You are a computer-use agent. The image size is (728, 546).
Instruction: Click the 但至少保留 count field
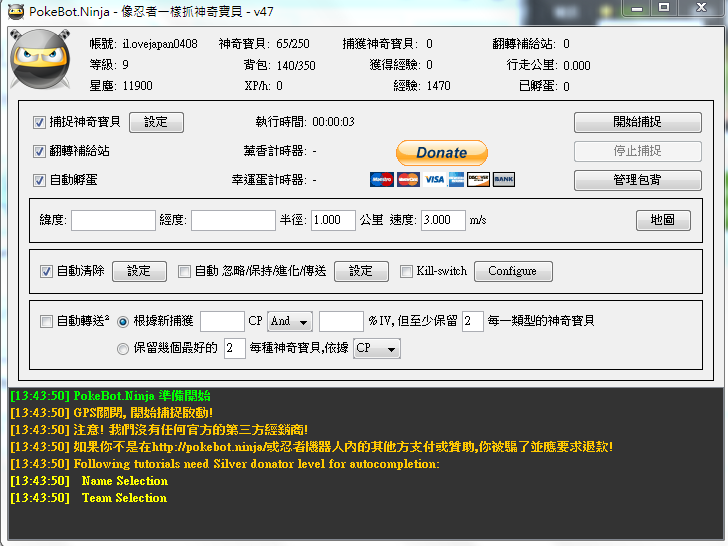click(473, 321)
